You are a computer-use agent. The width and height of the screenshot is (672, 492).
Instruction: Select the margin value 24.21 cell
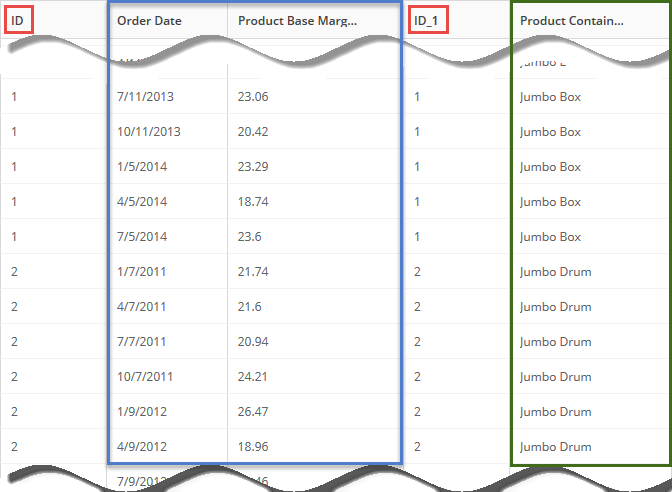[253, 377]
